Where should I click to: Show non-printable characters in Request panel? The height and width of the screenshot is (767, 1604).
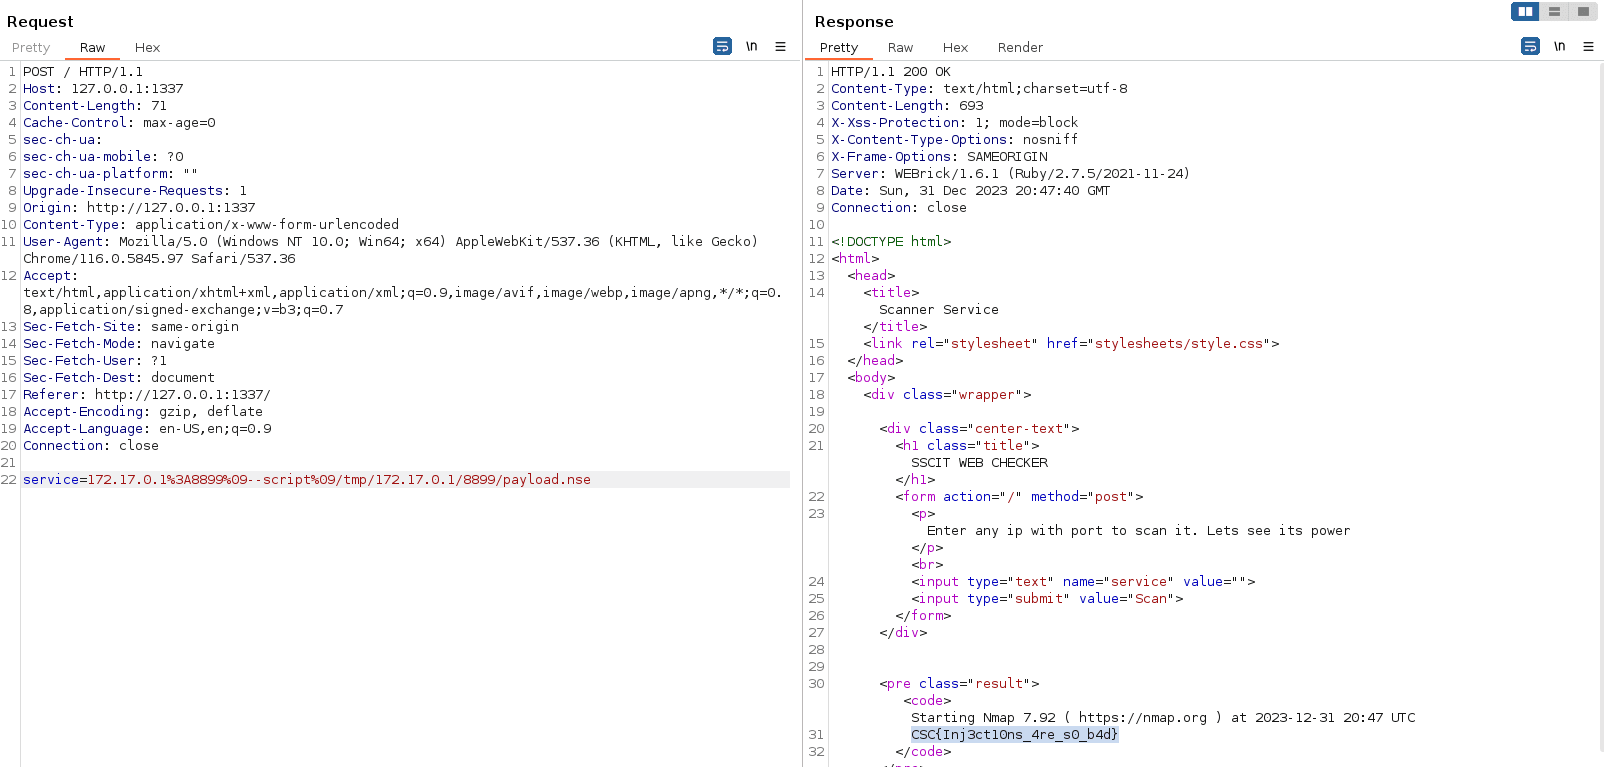point(751,46)
